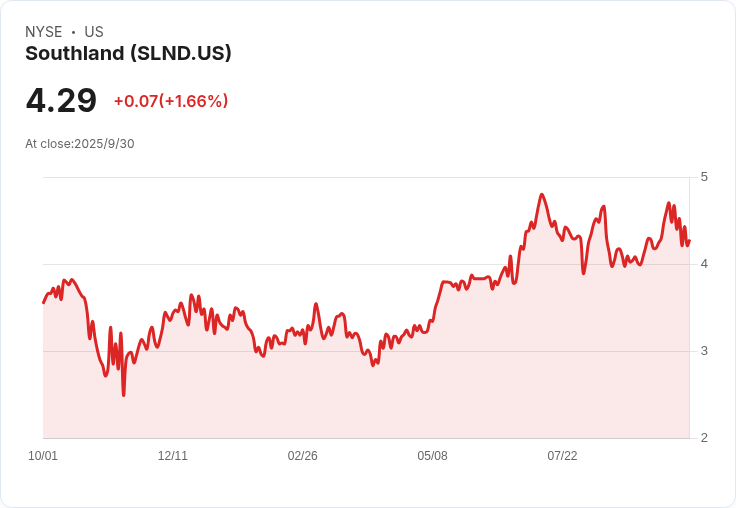736x508 pixels.
Task: Click the final data point of price line
Action: click(x=689, y=241)
